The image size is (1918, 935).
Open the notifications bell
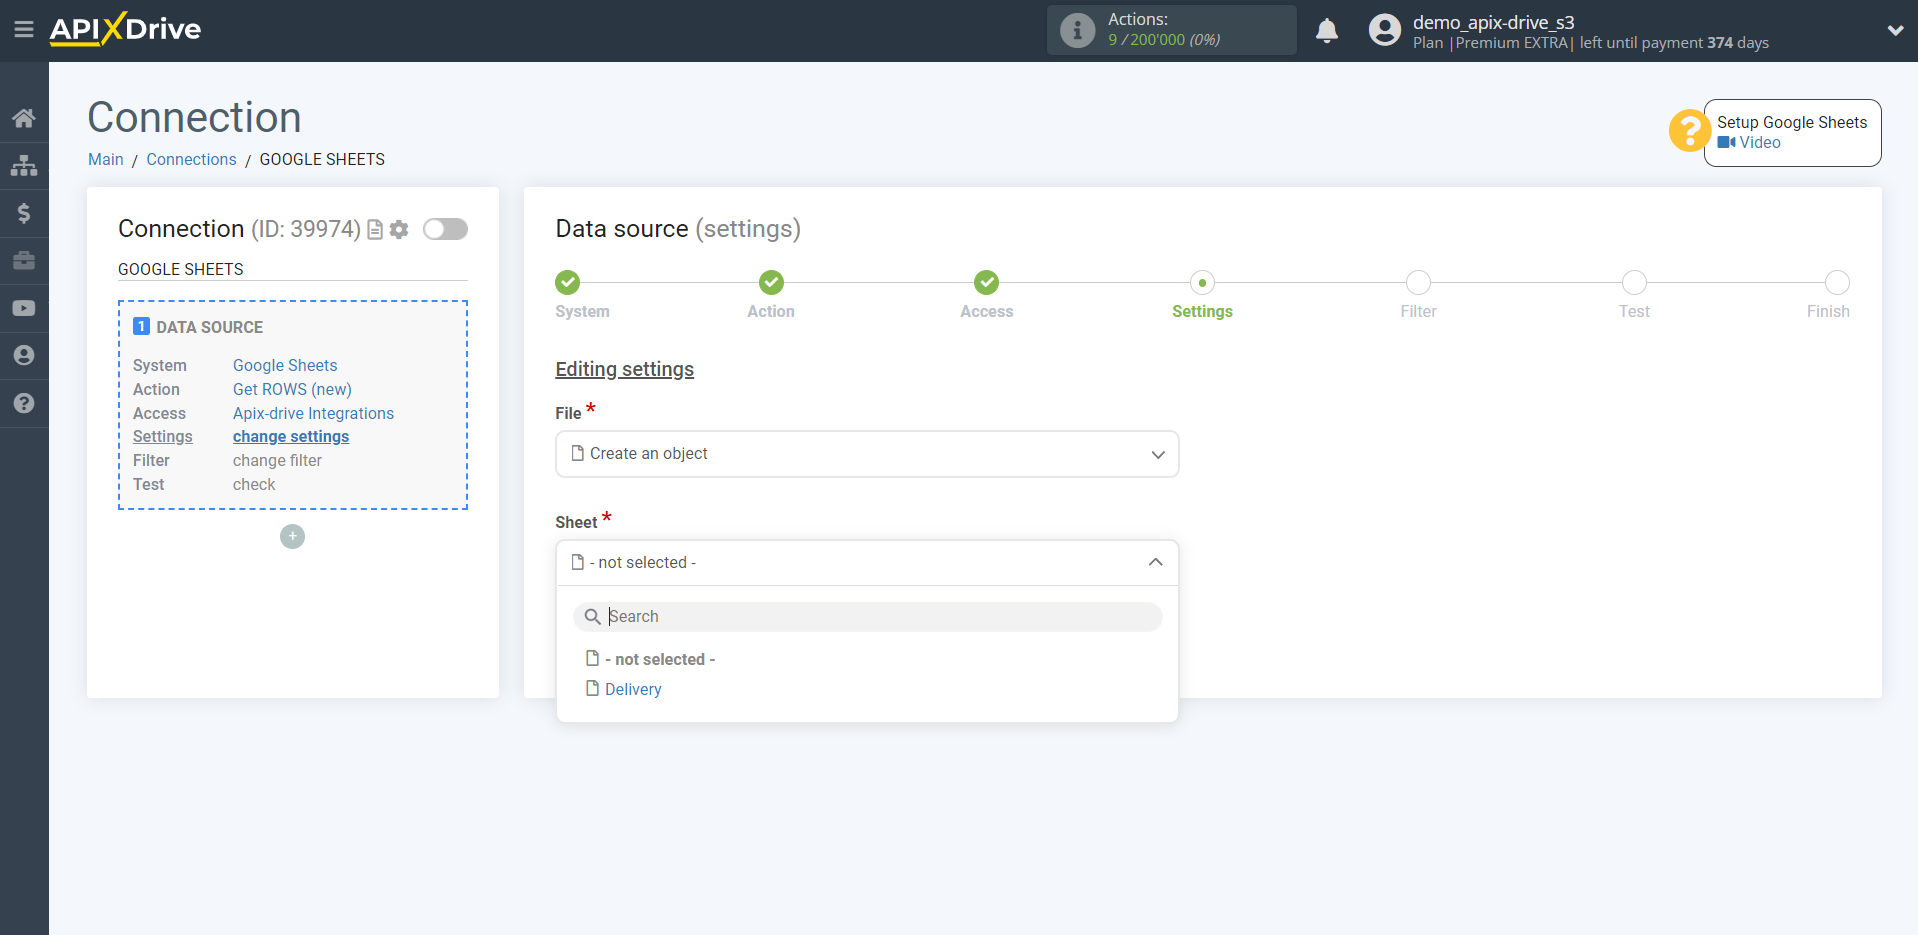tap(1327, 30)
